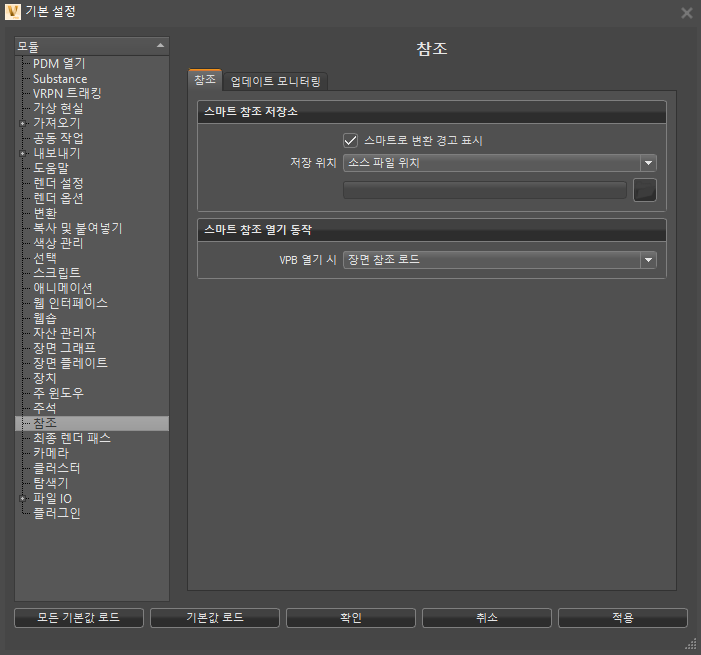Select 내보내기 module entry
701x655 pixels.
point(56,153)
